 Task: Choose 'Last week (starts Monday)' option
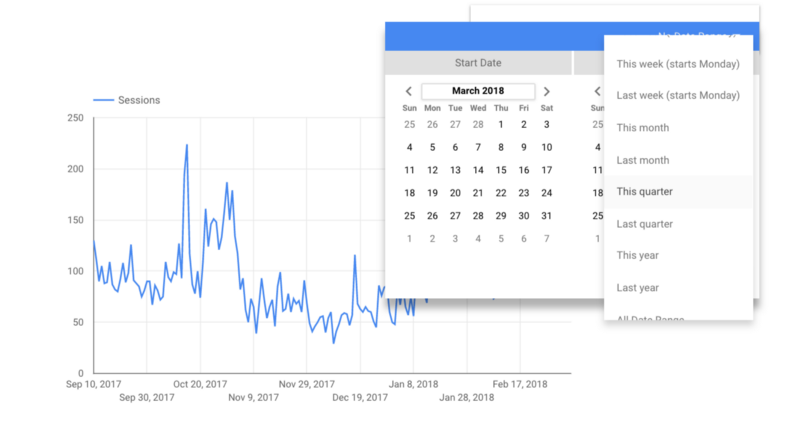(x=677, y=96)
